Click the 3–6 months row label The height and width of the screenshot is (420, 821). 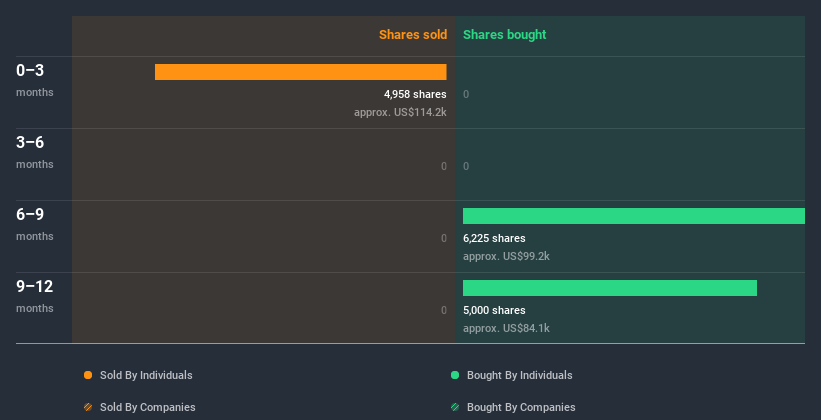click(x=35, y=152)
